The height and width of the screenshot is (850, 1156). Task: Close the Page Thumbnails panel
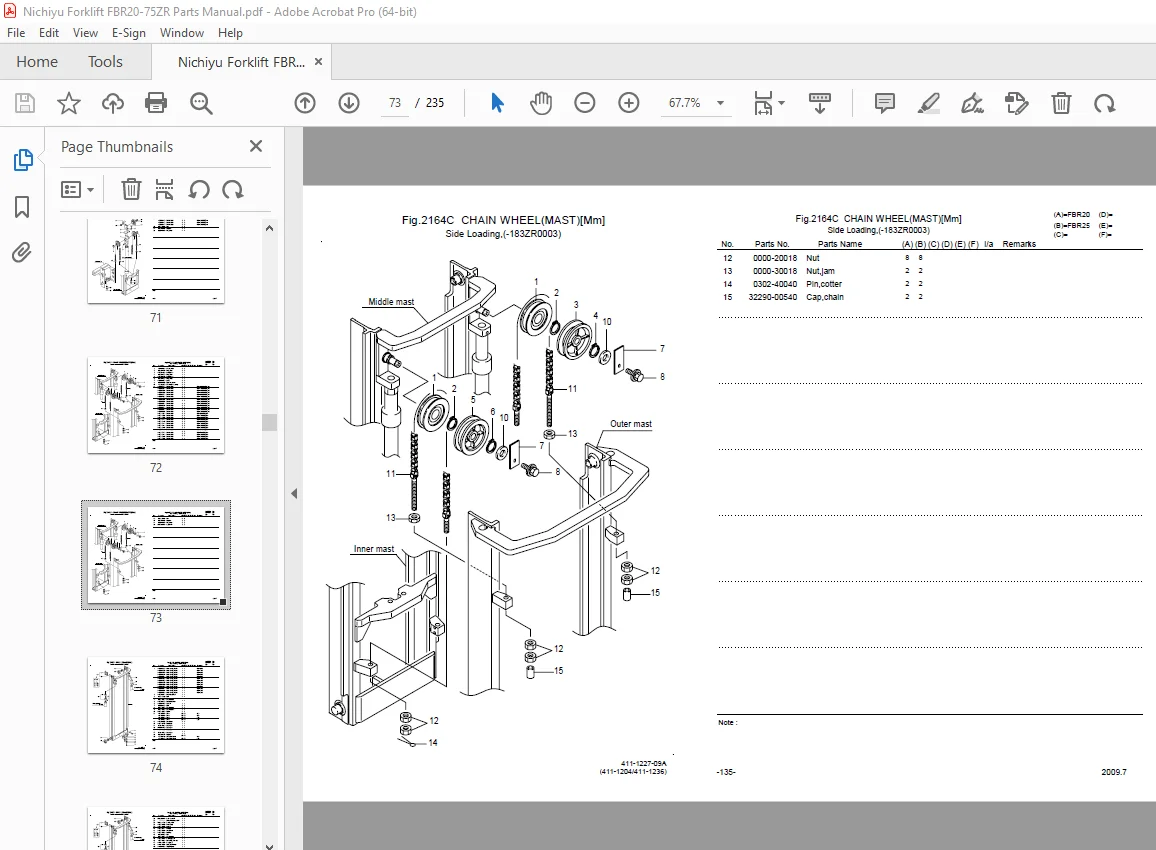pos(256,146)
